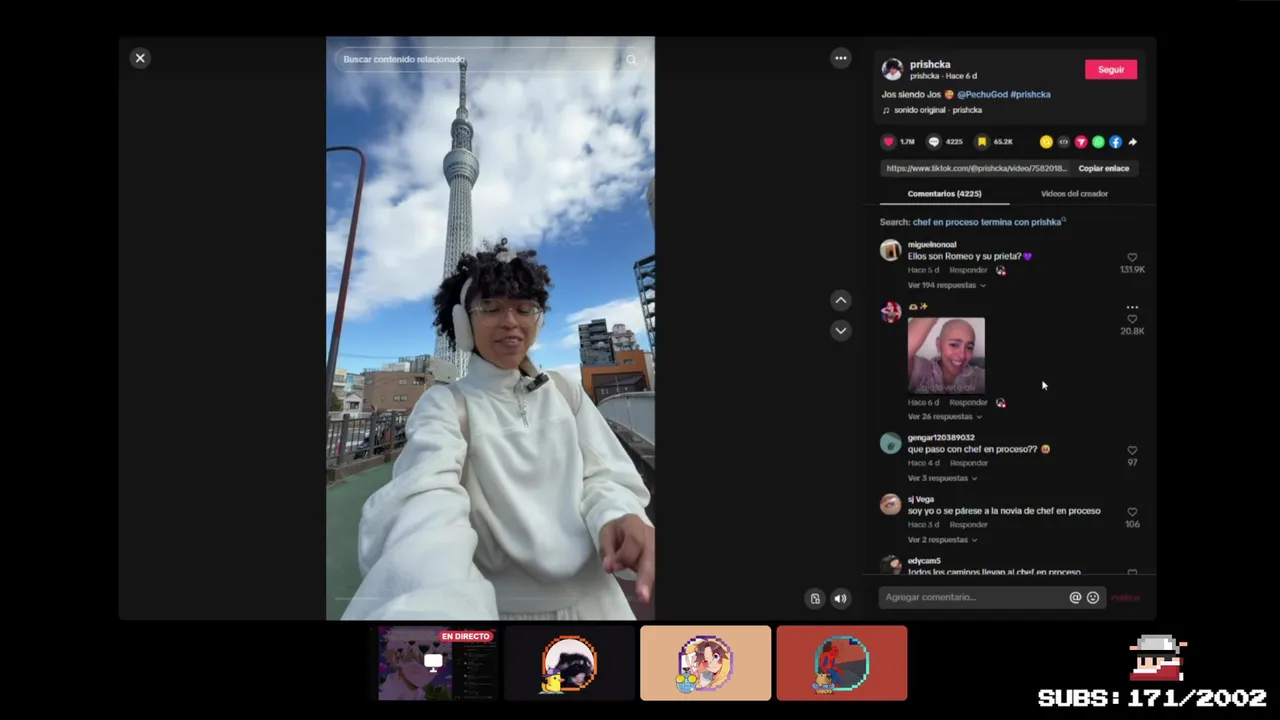The height and width of the screenshot is (720, 1280).
Task: Select the beige background avatar thumbnail
Action: [x=705, y=663]
